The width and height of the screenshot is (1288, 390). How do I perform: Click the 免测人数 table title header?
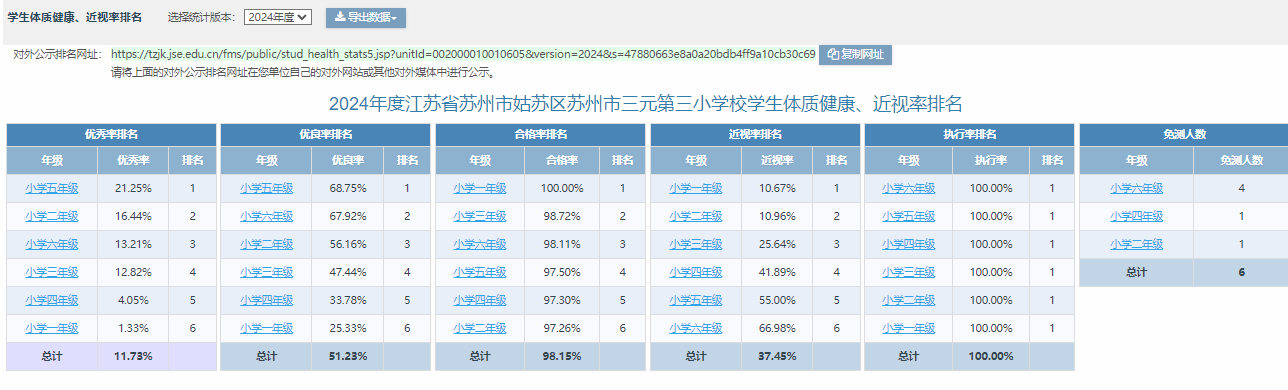[x=1184, y=134]
